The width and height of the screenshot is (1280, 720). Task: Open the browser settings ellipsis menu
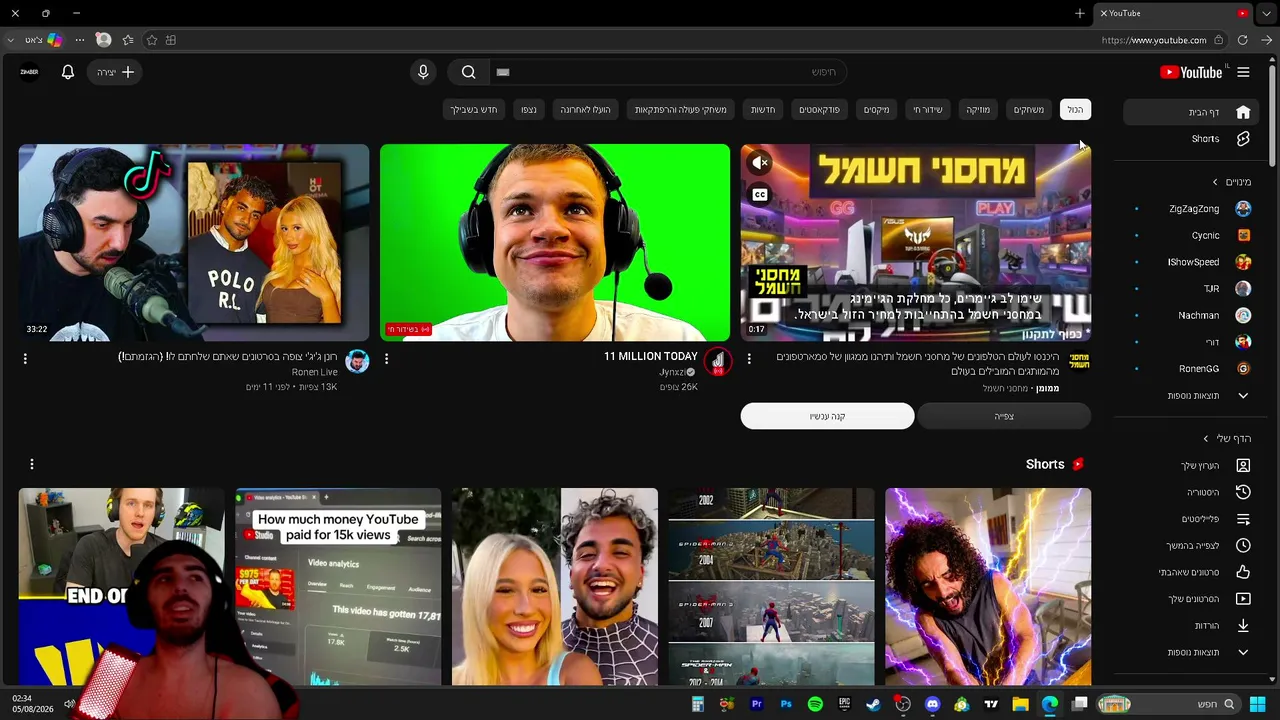[x=80, y=40]
